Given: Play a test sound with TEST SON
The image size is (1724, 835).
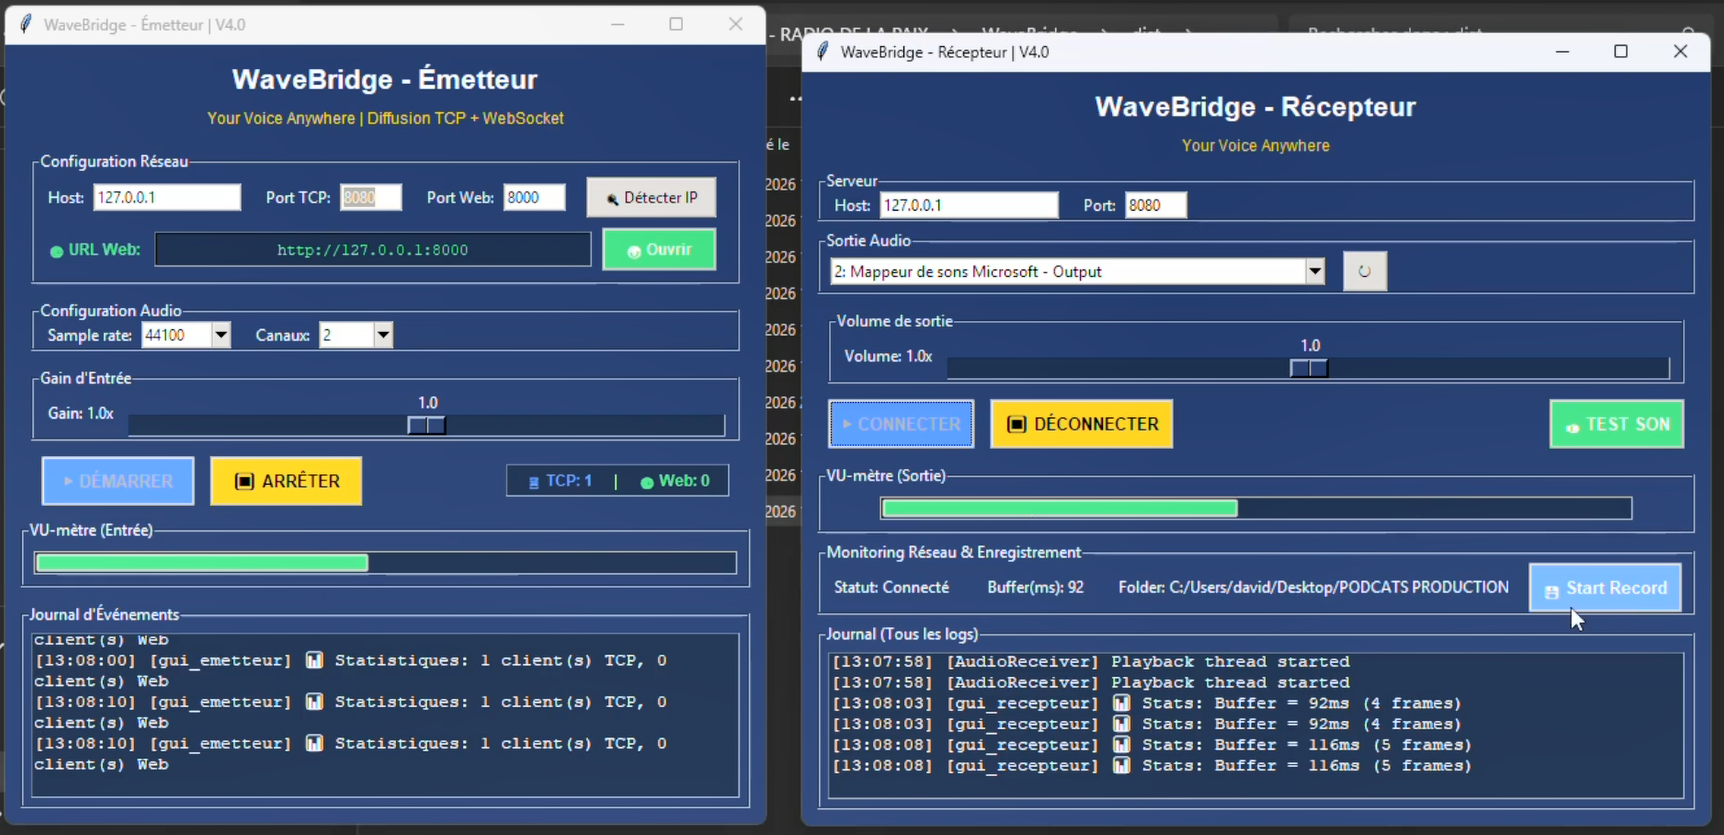Looking at the screenshot, I should point(1617,424).
